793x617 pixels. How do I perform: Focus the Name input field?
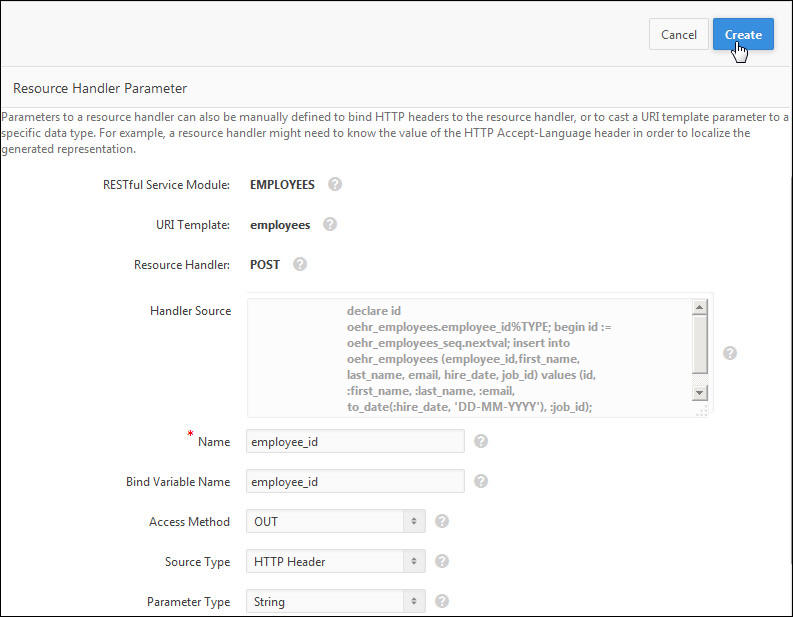point(355,441)
